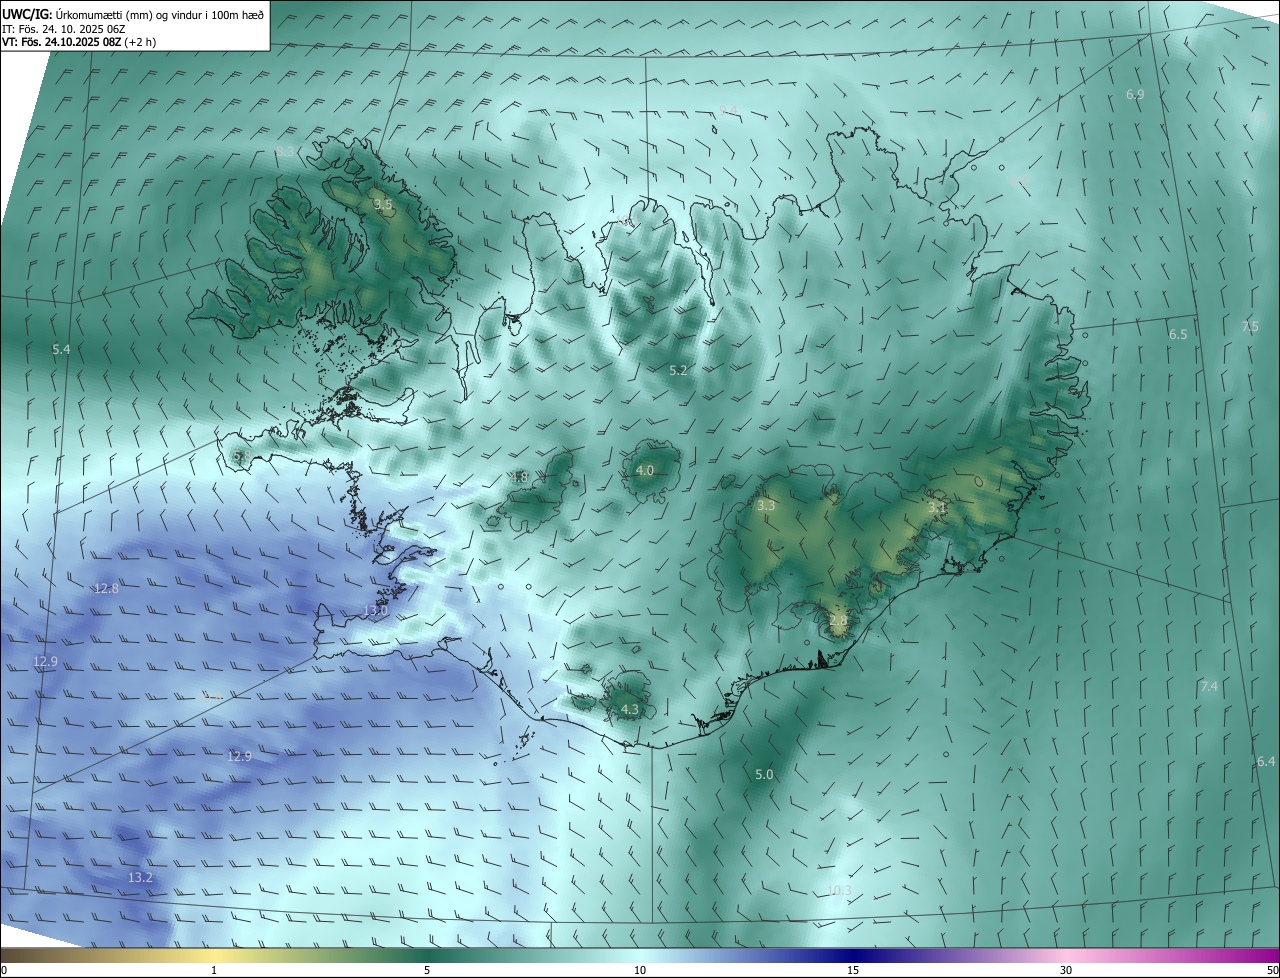Click the 5.0 value label
Viewport: 1280px width, 978px height.
tap(764, 774)
